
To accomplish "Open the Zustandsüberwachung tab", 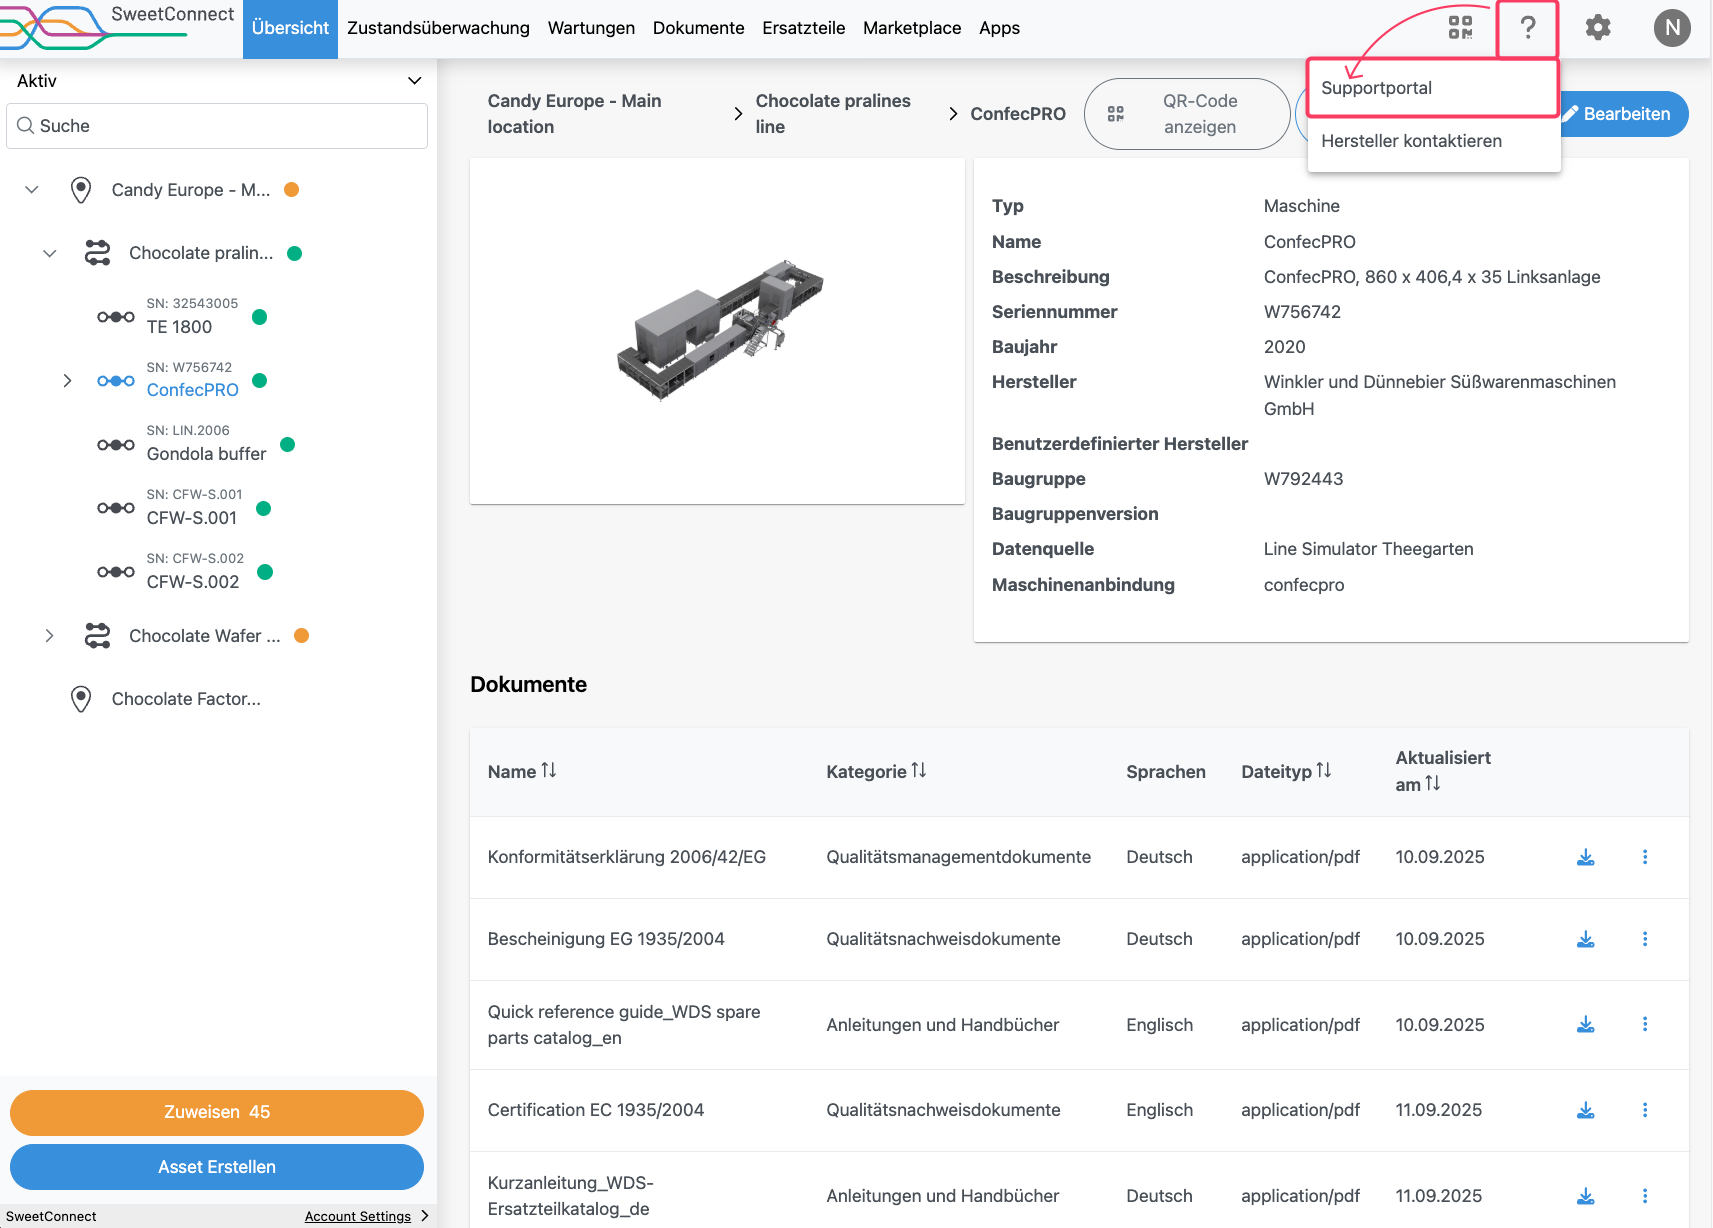I will (438, 28).
